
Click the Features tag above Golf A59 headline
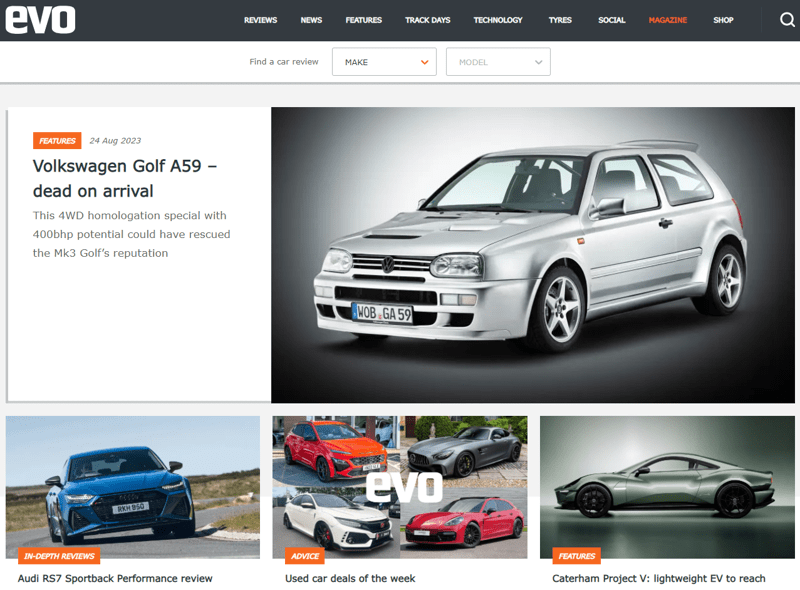[57, 140]
